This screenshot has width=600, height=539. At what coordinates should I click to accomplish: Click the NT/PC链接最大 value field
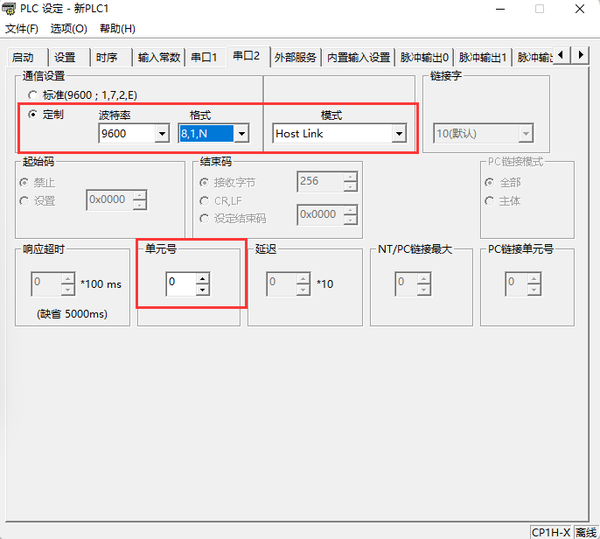click(406, 284)
